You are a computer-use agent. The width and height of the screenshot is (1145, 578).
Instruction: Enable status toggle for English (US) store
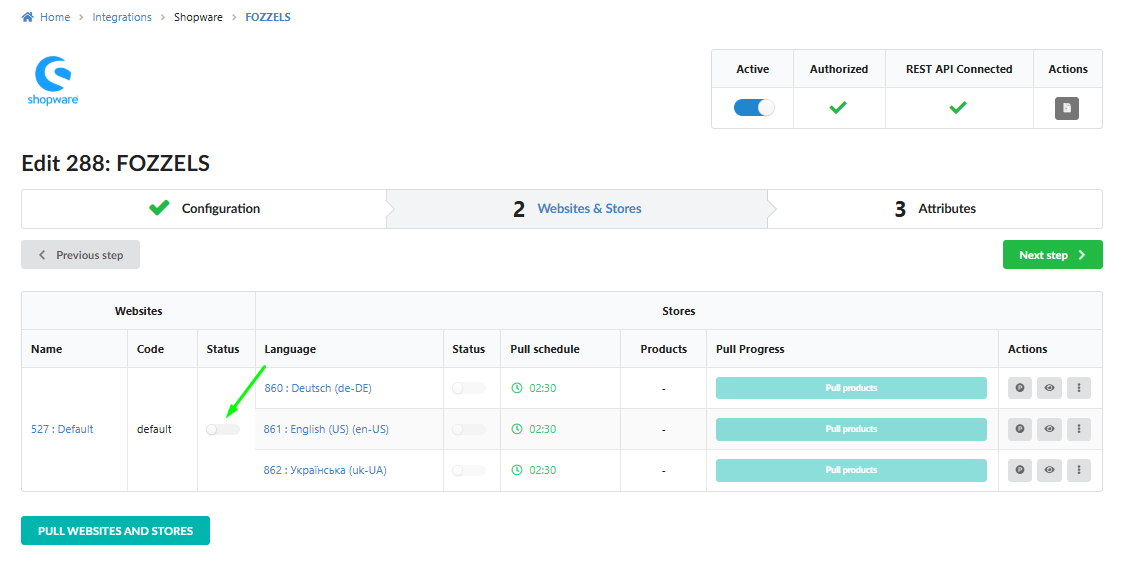click(468, 429)
